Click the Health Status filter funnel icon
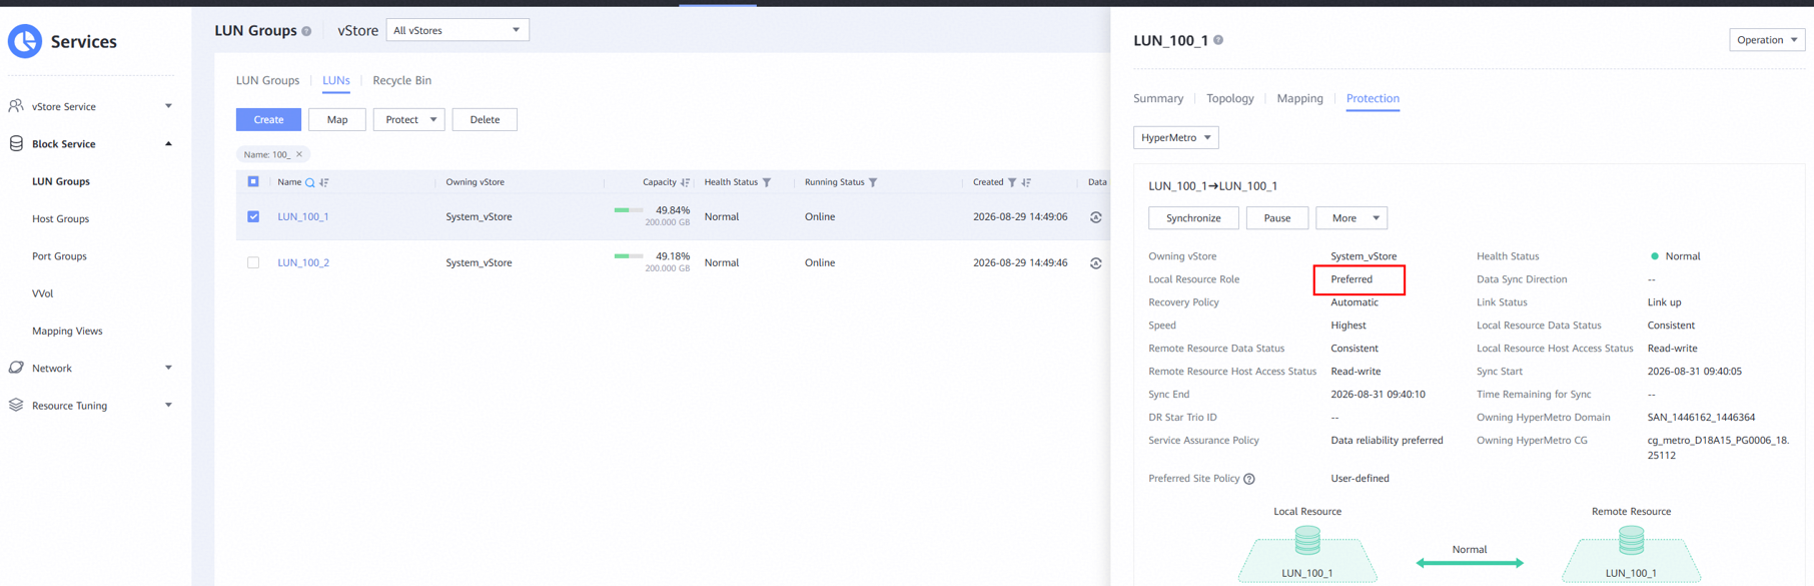 [767, 182]
